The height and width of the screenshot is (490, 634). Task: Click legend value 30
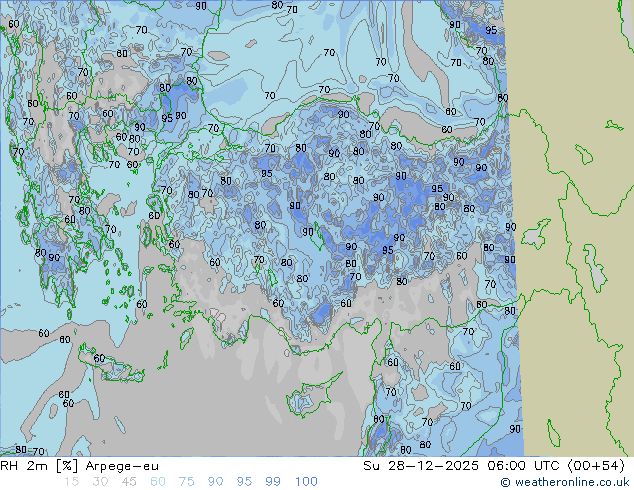click(x=100, y=482)
